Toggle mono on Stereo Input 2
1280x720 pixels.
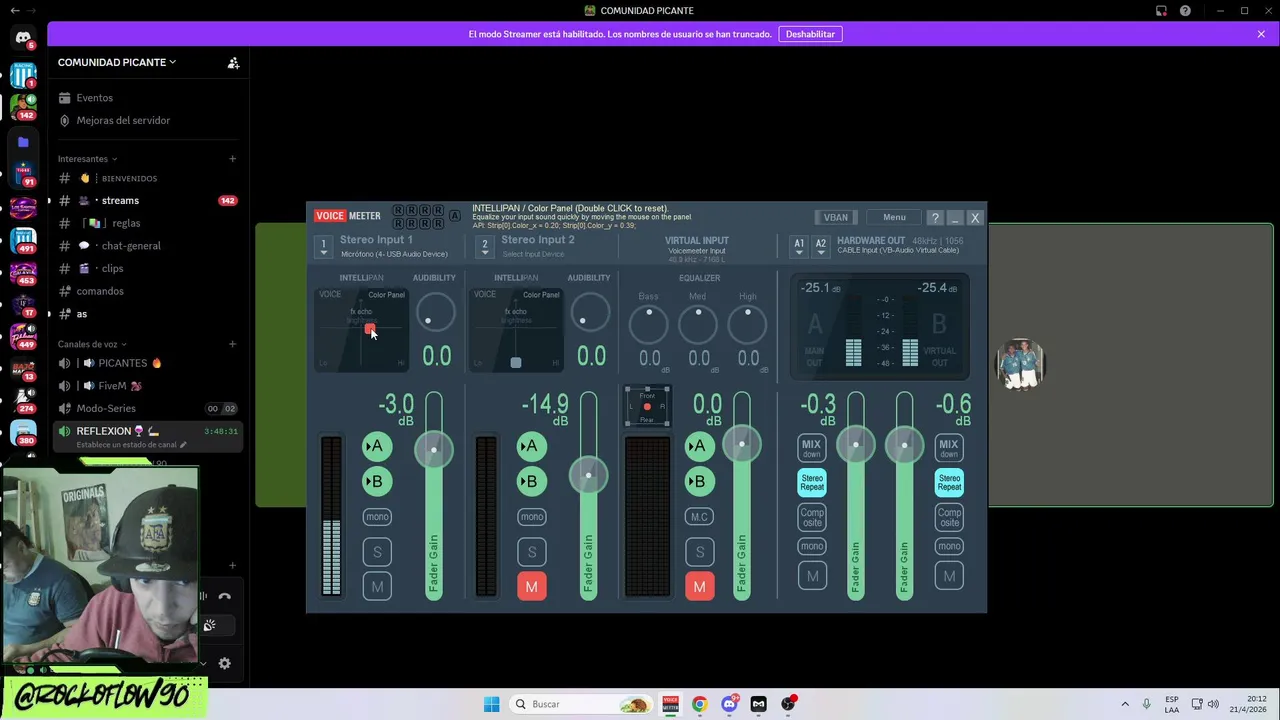(x=532, y=517)
